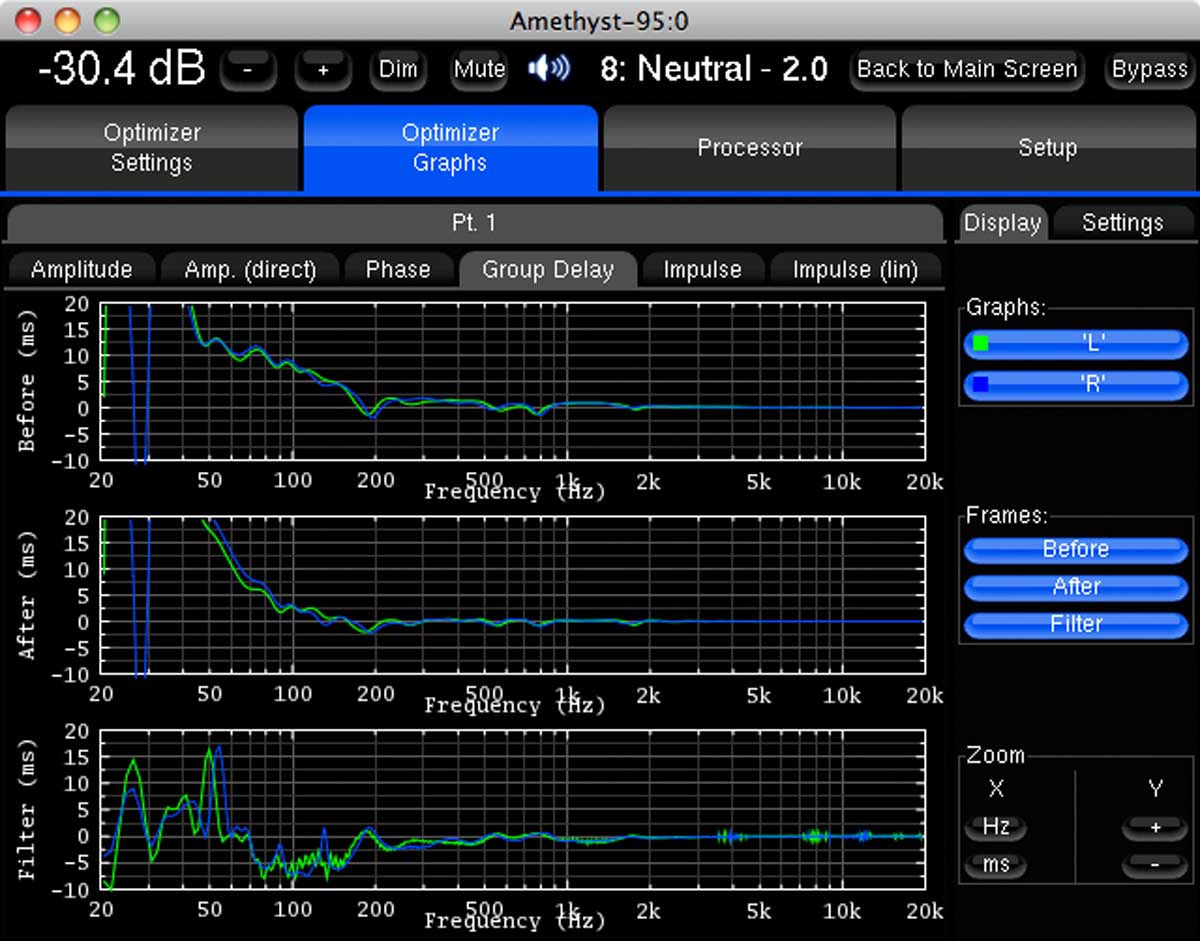Switch to the Optimizer Settings tab
This screenshot has height=941, width=1200.
[152, 148]
